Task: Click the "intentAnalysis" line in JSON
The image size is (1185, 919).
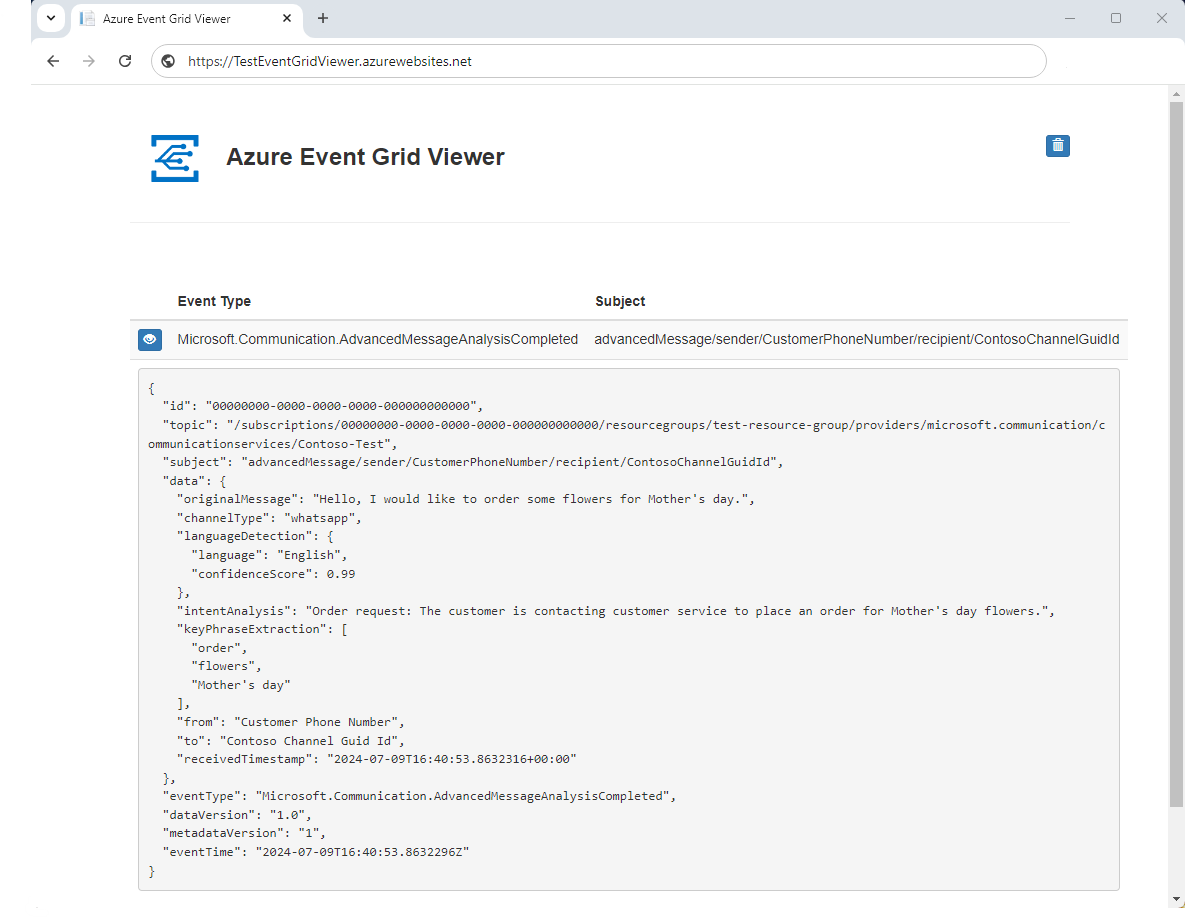Action: [x=615, y=611]
